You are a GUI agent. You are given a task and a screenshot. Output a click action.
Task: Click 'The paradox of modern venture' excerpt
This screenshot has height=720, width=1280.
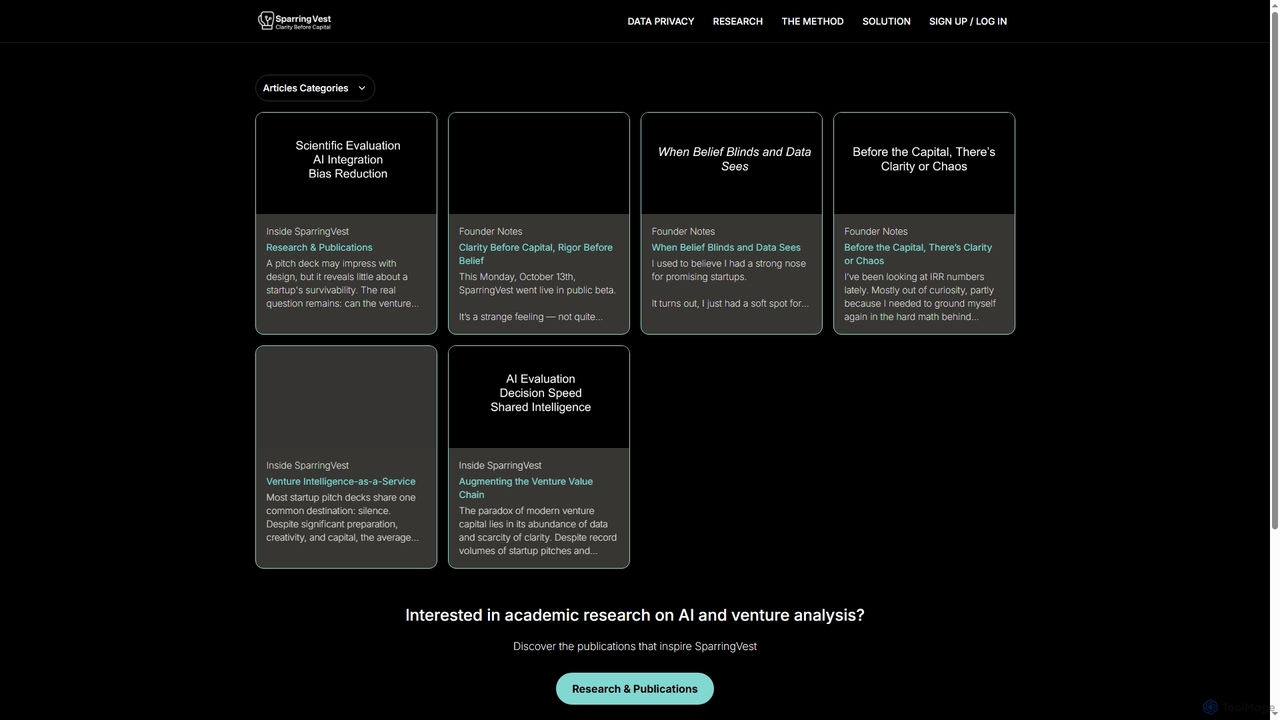click(538, 530)
